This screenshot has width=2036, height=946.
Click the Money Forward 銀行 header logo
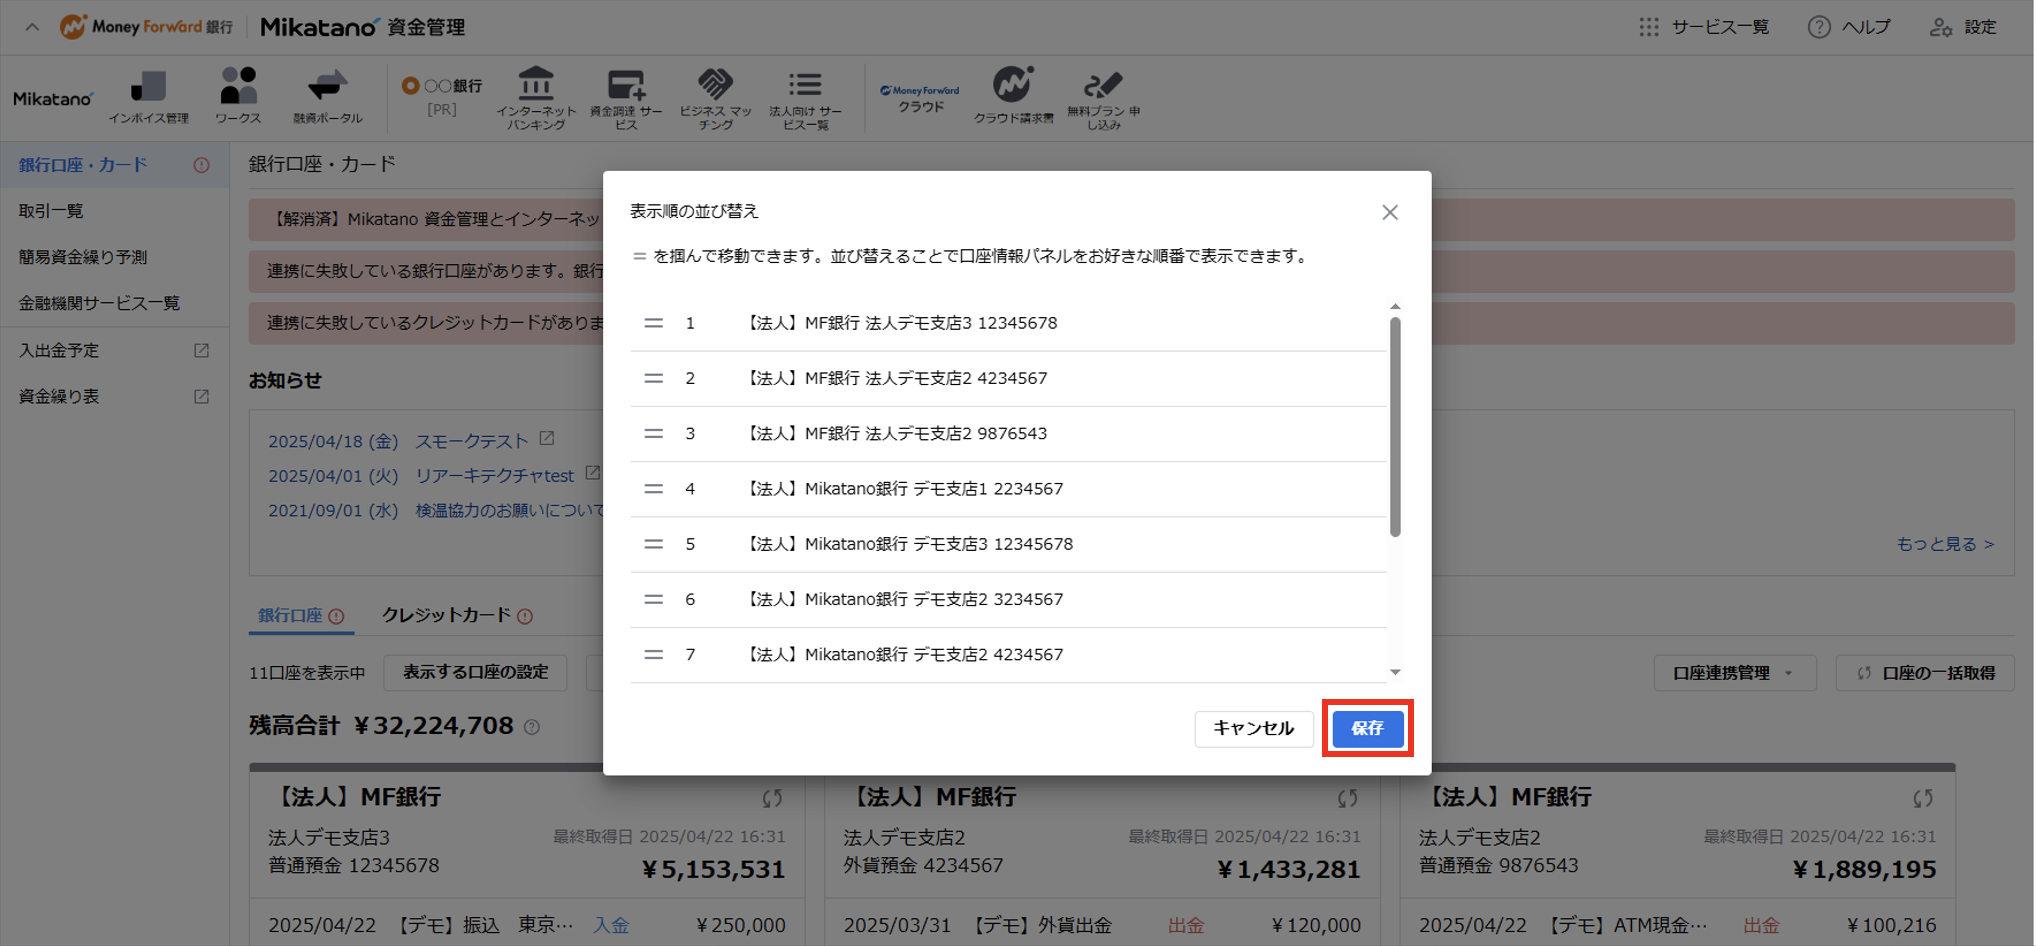pos(146,27)
